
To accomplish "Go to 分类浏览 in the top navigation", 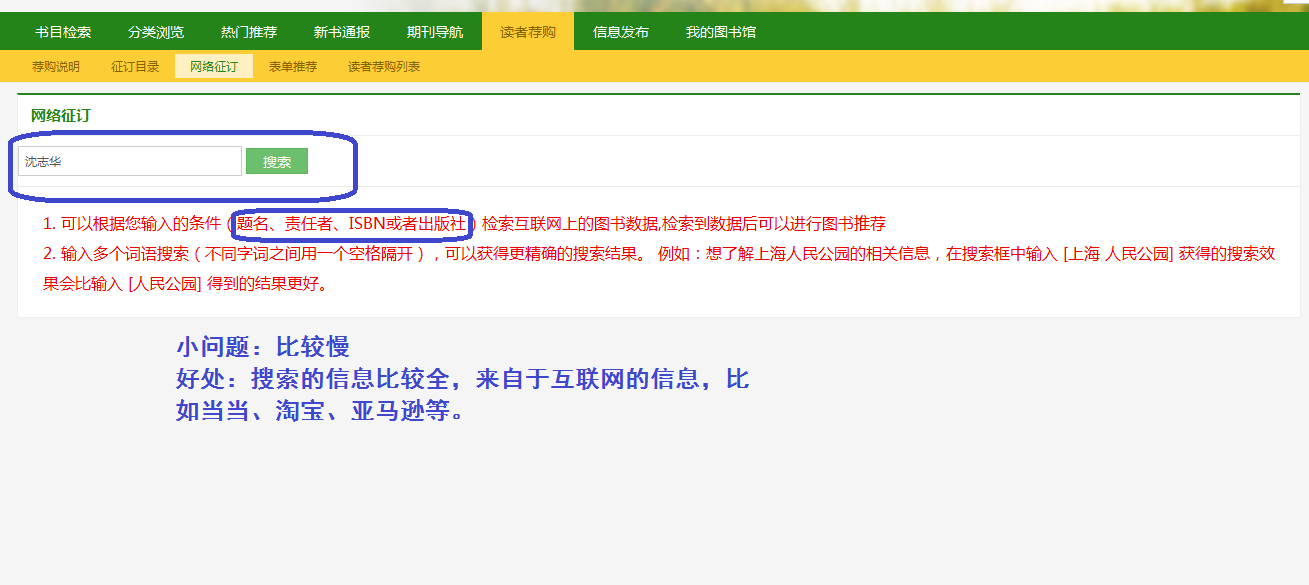I will point(156,32).
